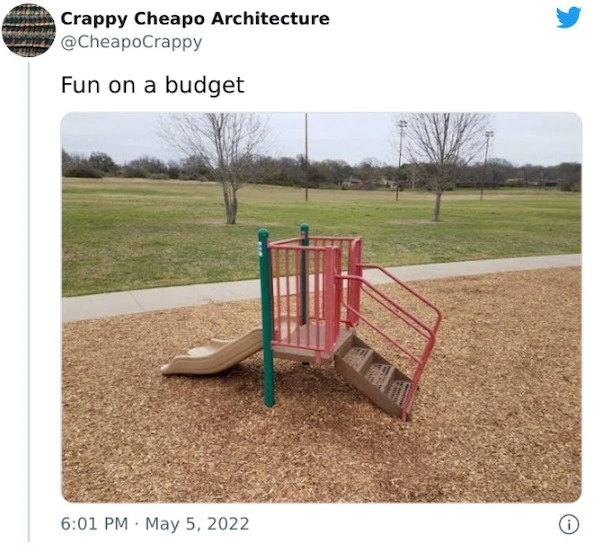The image size is (600, 545).
Task: Click the tall green post on the playground
Action: click(266, 318)
